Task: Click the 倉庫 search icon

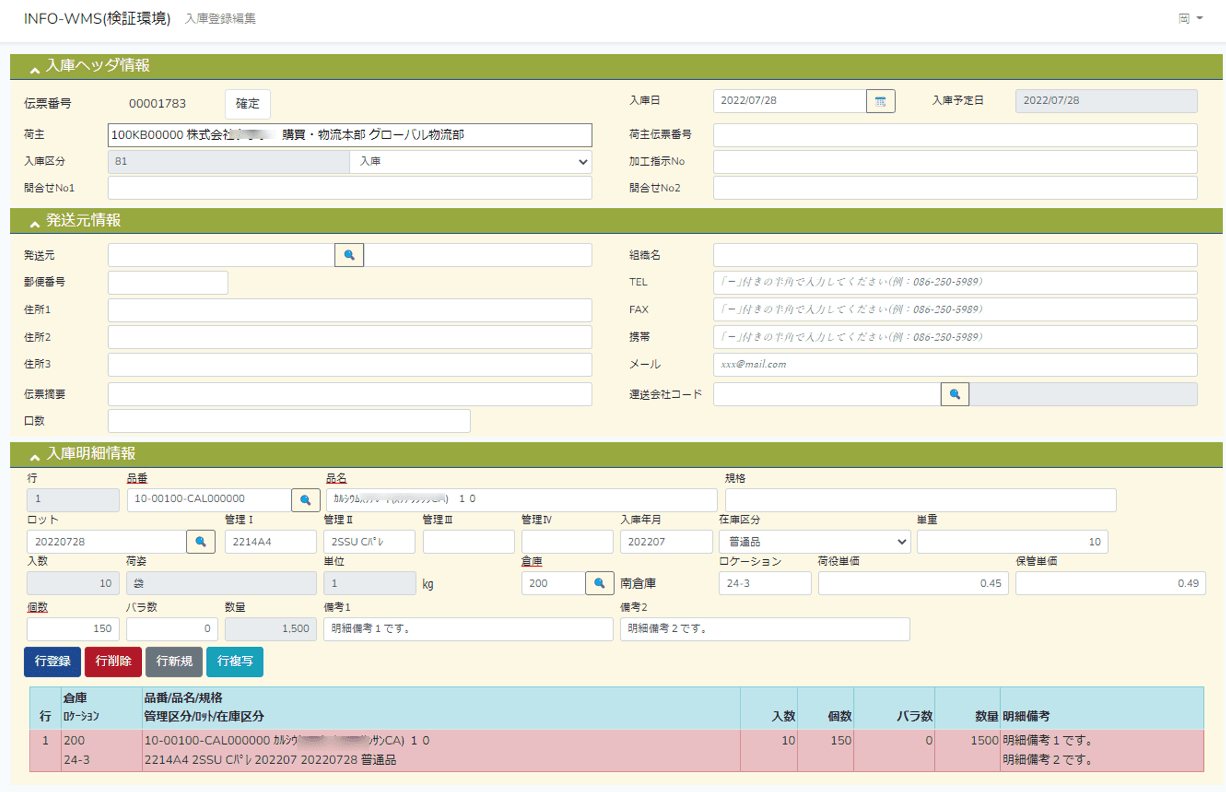Action: [x=599, y=583]
